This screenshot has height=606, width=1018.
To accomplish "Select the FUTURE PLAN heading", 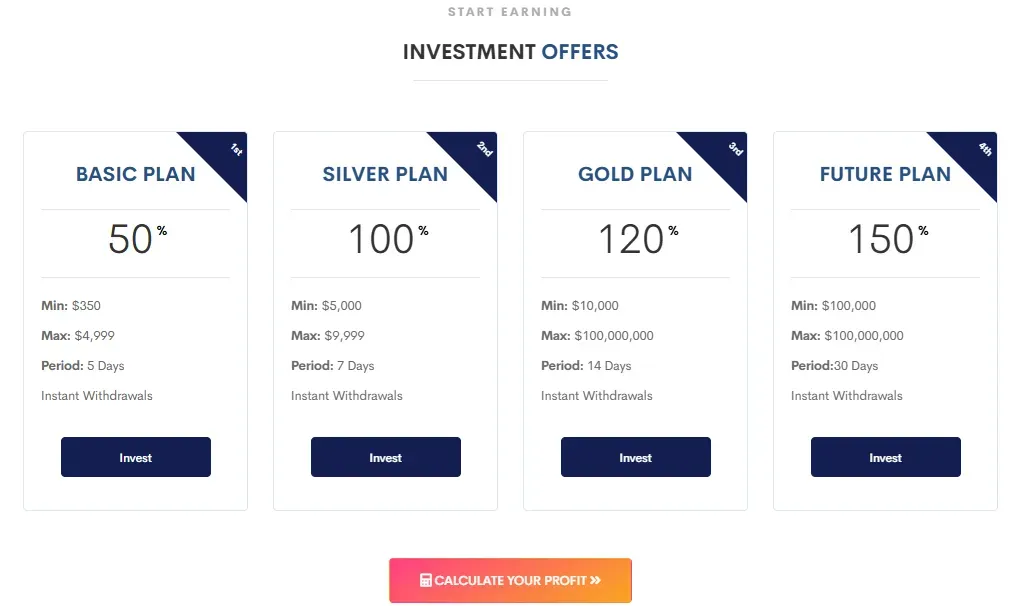I will 885,174.
